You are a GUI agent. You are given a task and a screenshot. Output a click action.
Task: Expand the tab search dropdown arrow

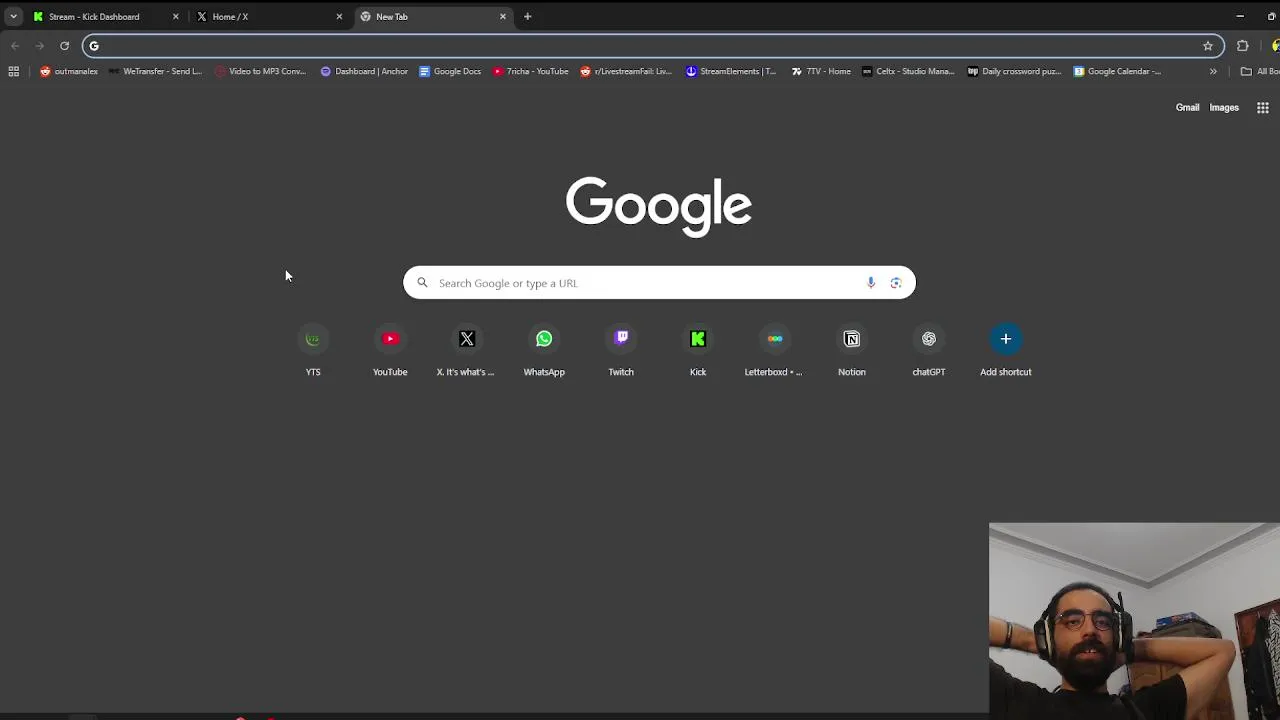13,16
